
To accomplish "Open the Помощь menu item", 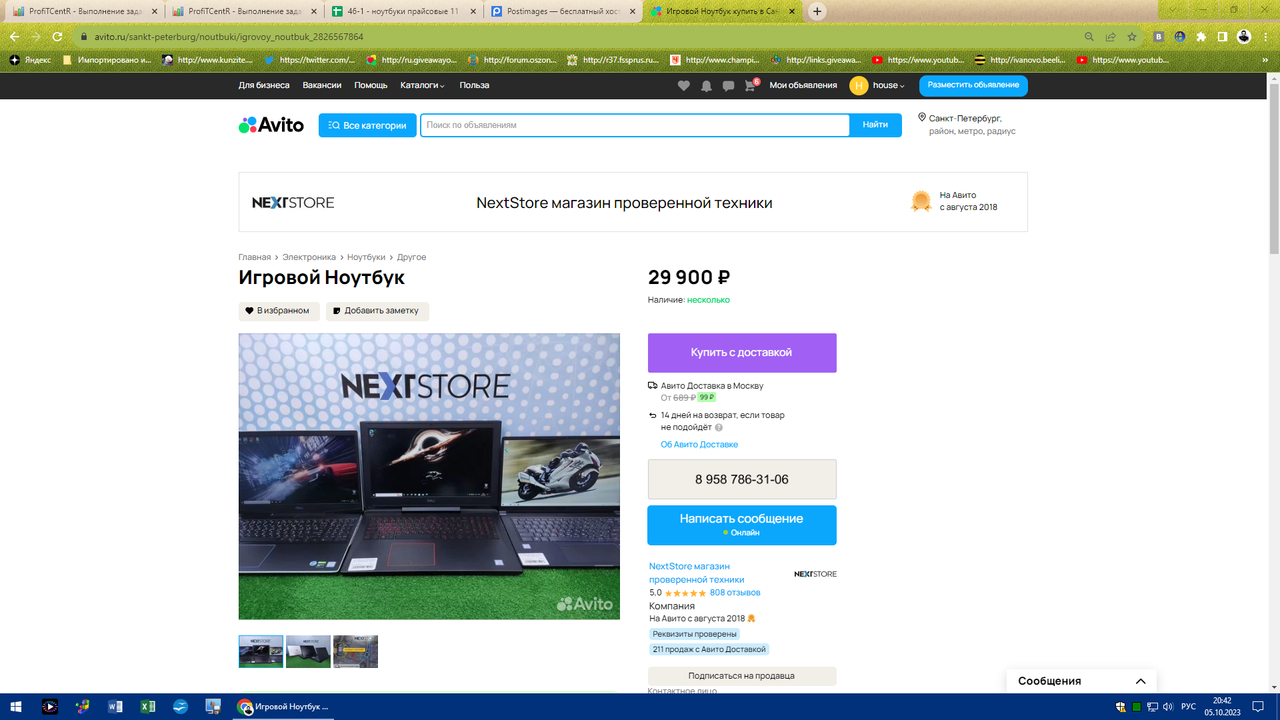I will point(371,86).
